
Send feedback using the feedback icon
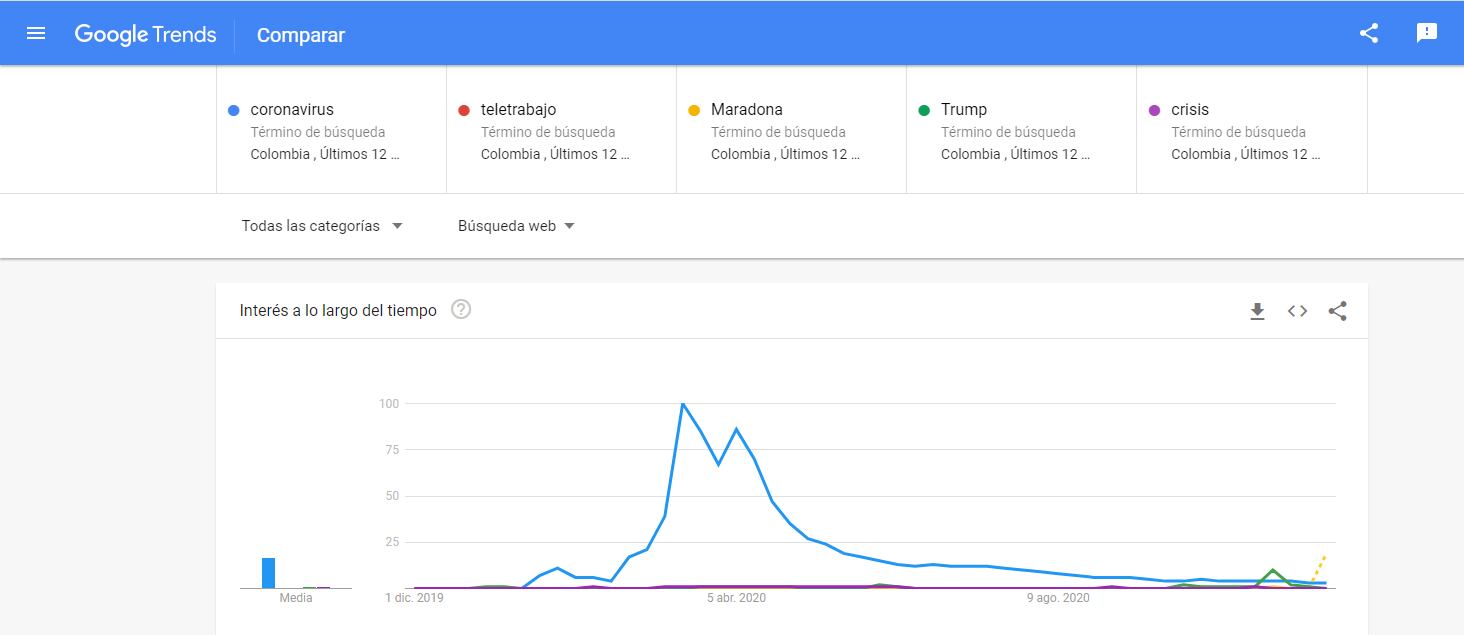pos(1426,33)
